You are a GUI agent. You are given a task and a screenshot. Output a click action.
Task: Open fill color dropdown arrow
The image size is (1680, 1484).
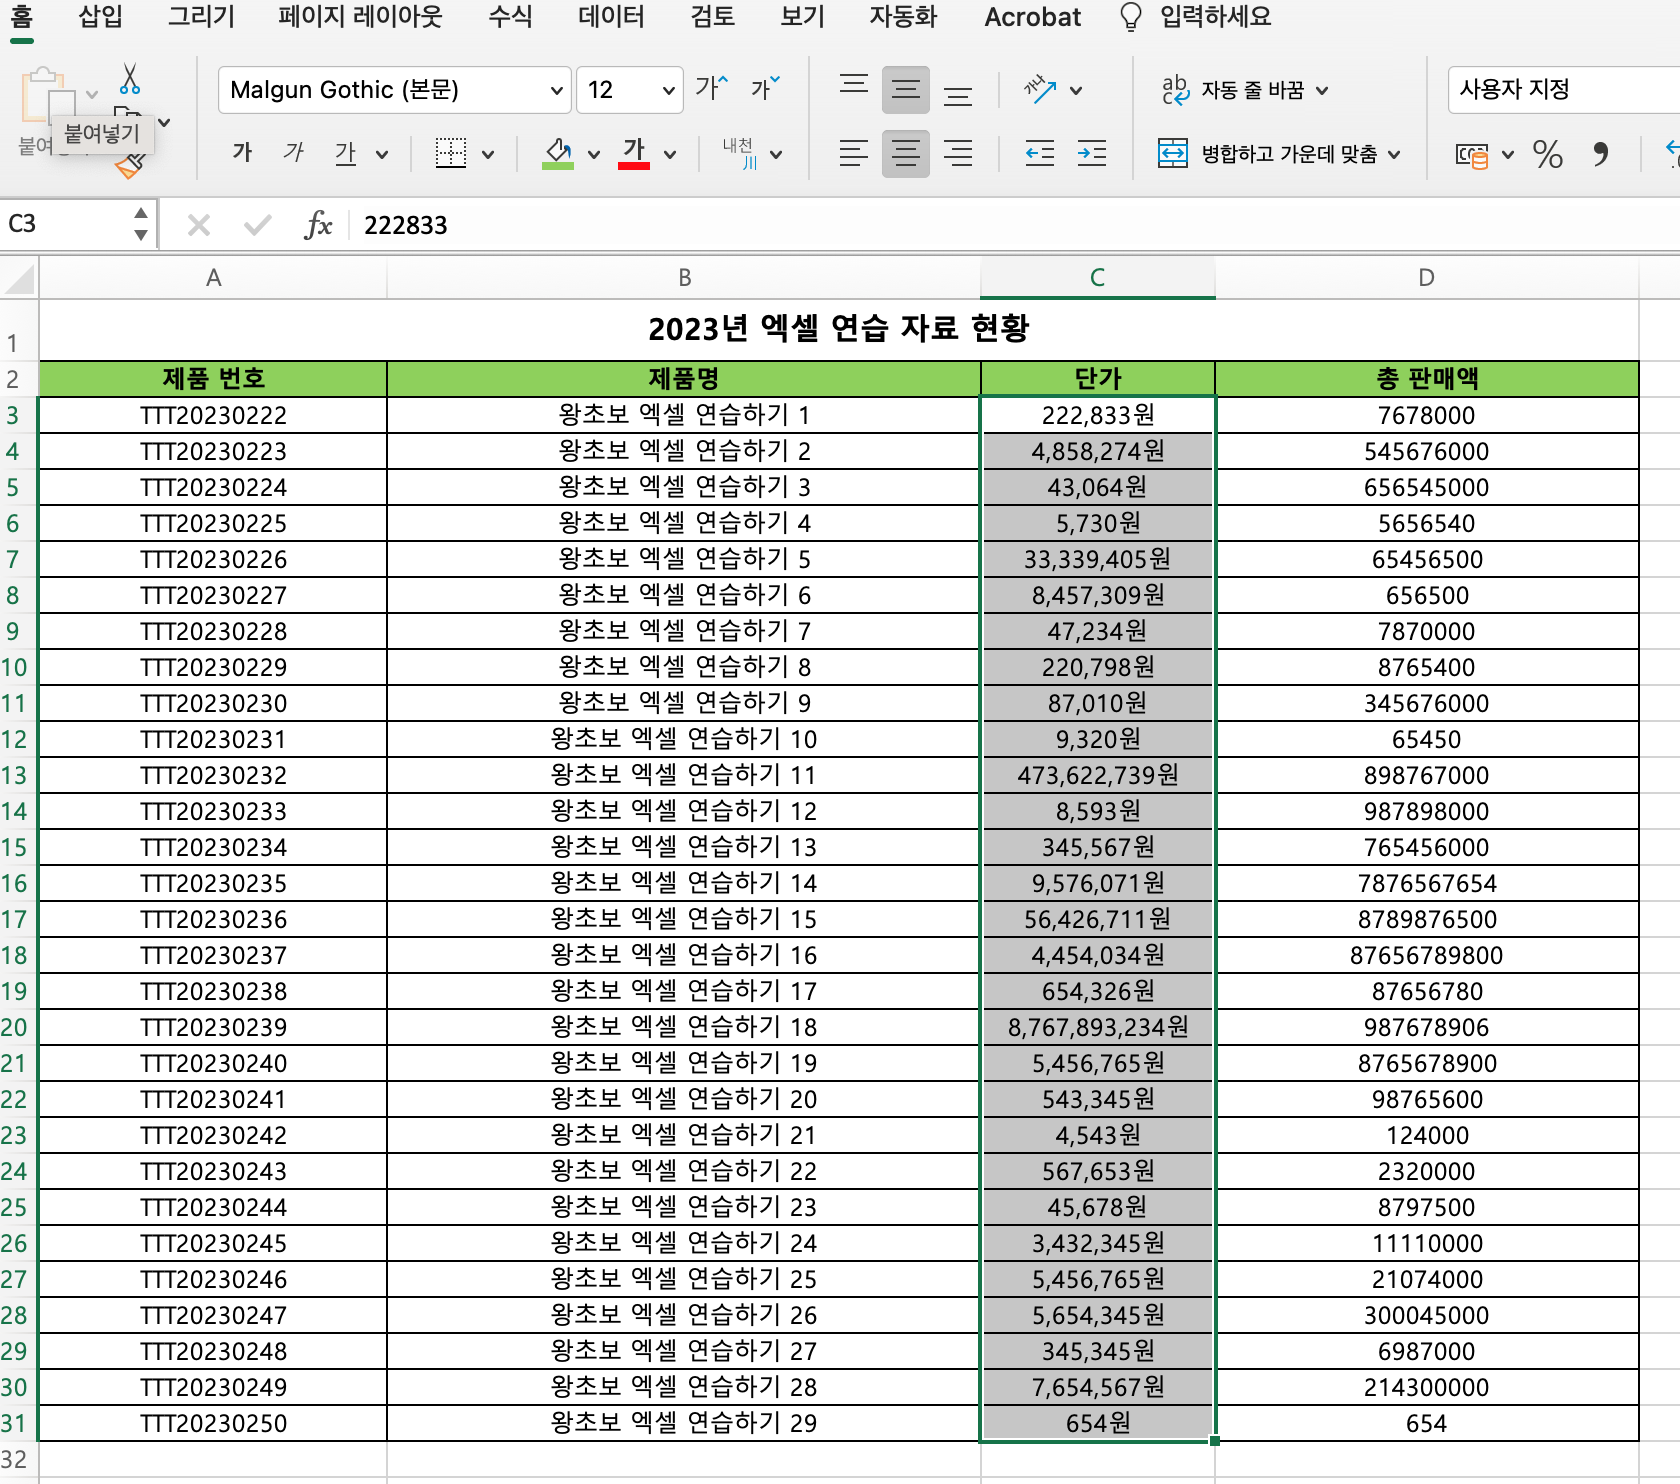(x=594, y=154)
